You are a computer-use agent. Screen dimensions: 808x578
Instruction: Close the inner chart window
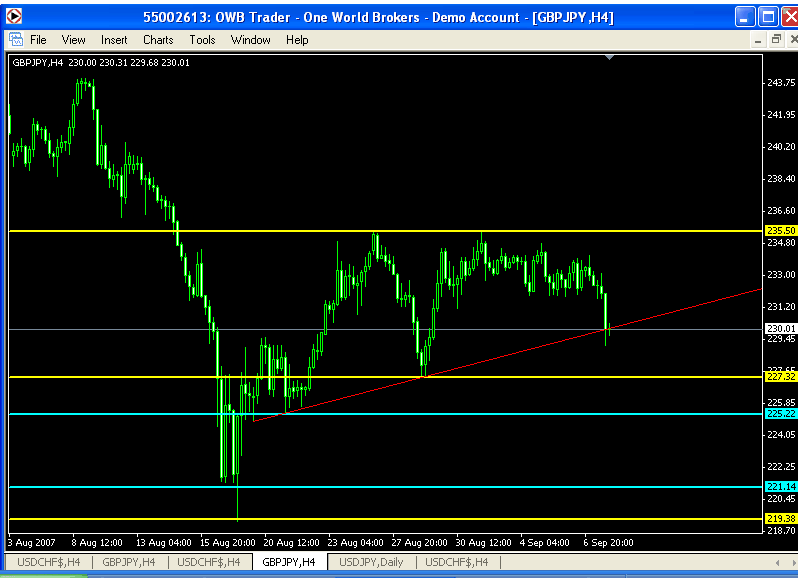794,40
